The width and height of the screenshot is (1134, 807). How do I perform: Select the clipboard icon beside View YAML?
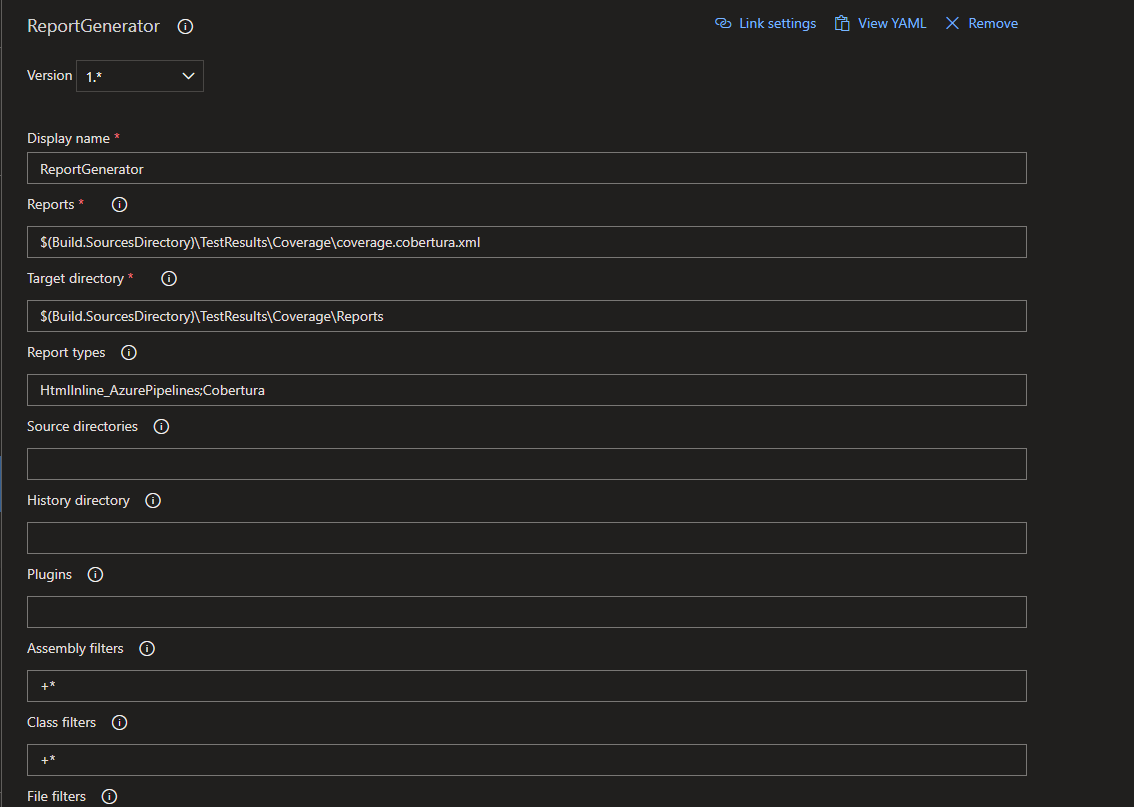point(841,22)
